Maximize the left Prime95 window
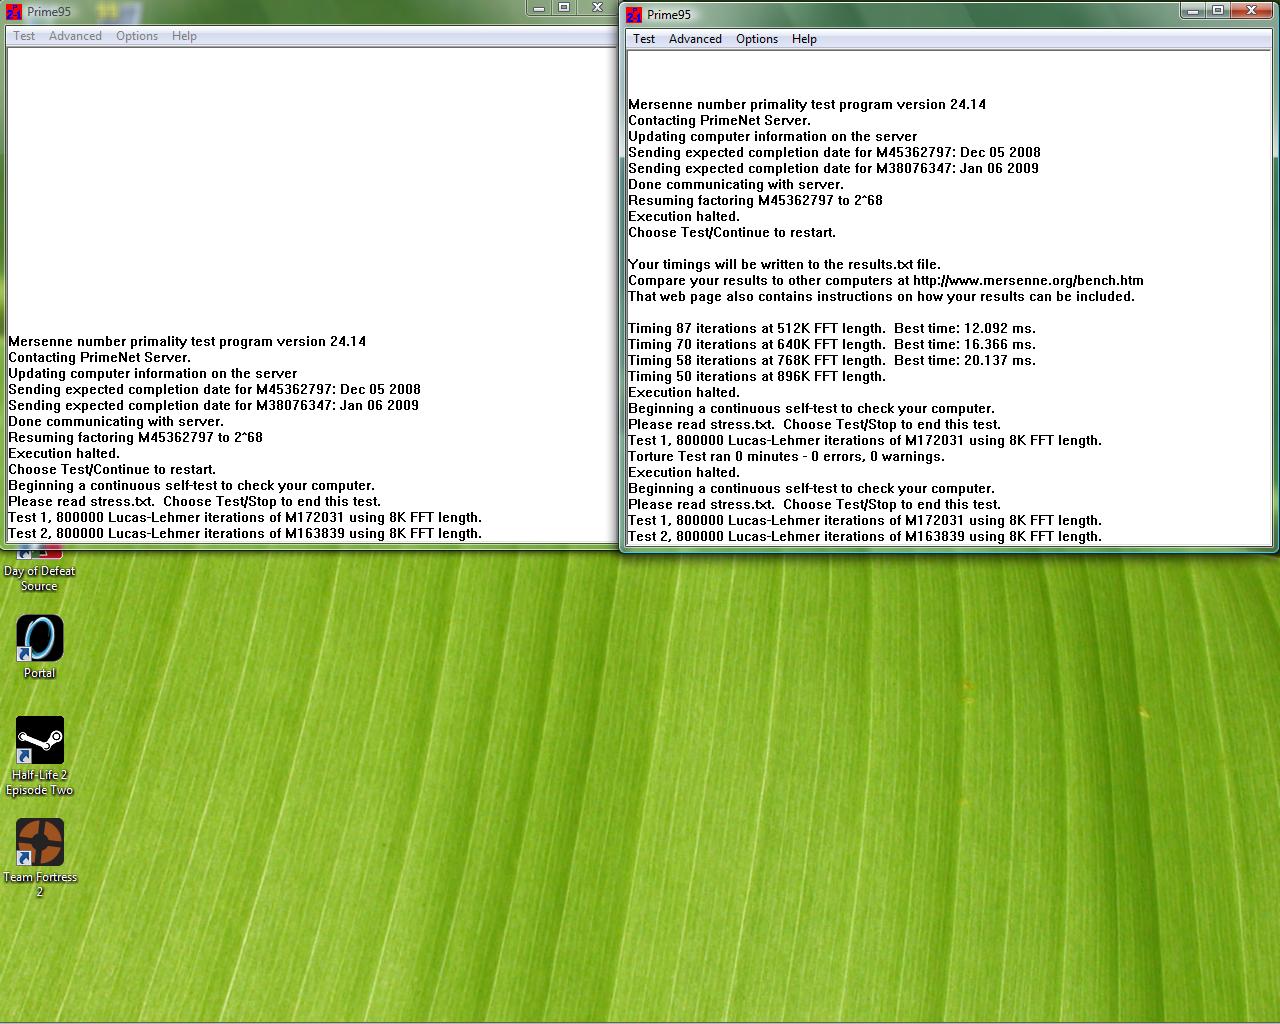 [x=564, y=8]
